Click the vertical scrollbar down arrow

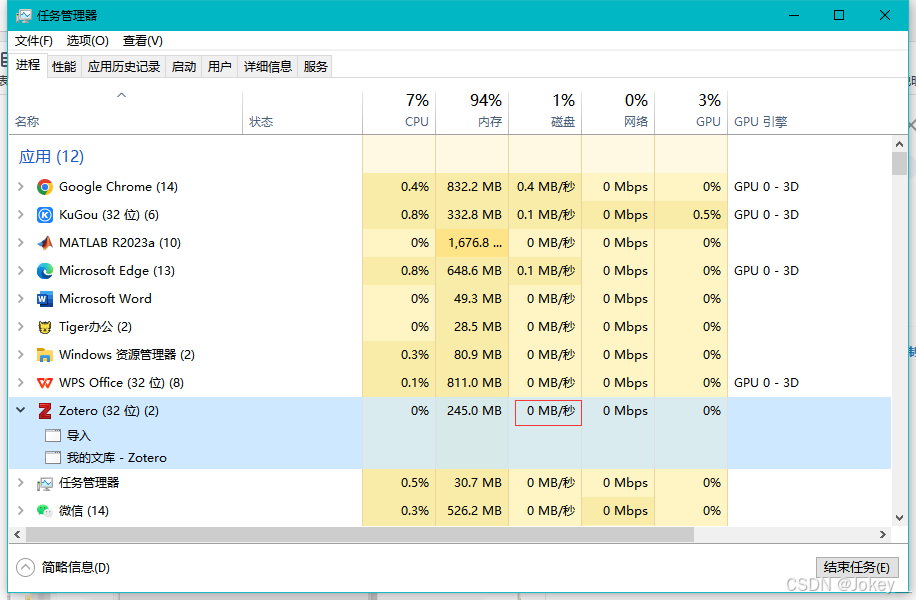pos(900,518)
